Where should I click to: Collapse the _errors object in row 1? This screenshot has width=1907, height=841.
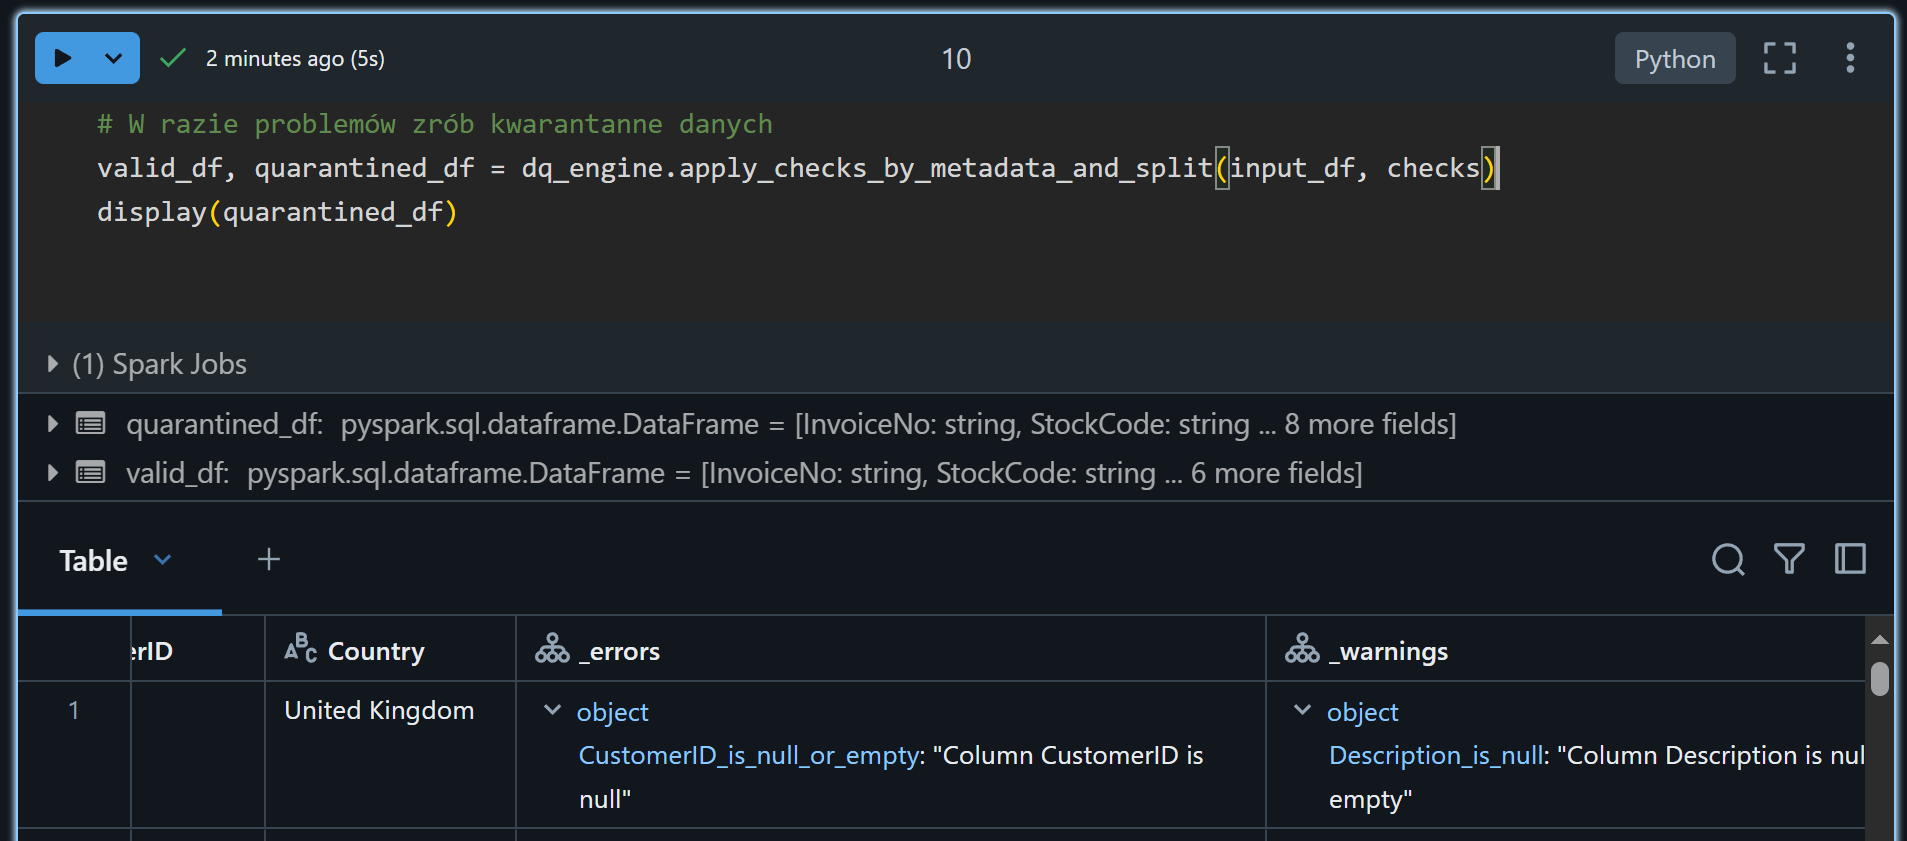click(x=552, y=710)
